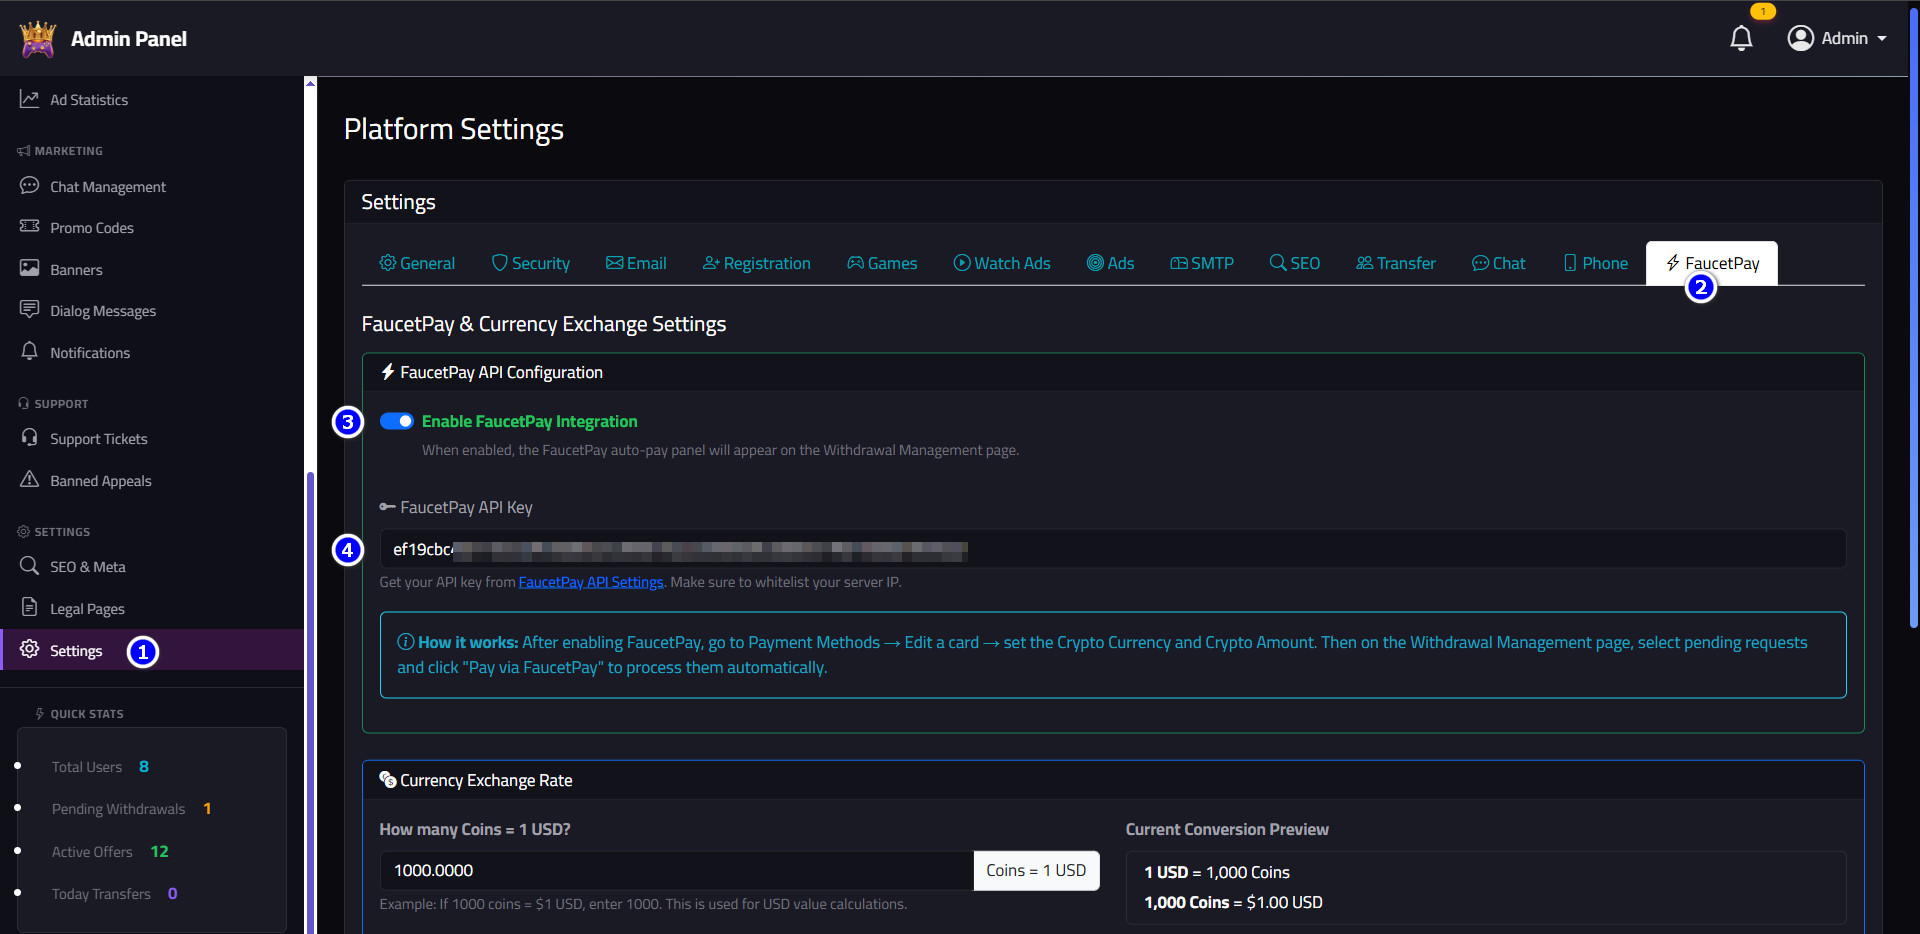Open Banners via its image icon
This screenshot has height=934, width=1920.
point(30,269)
